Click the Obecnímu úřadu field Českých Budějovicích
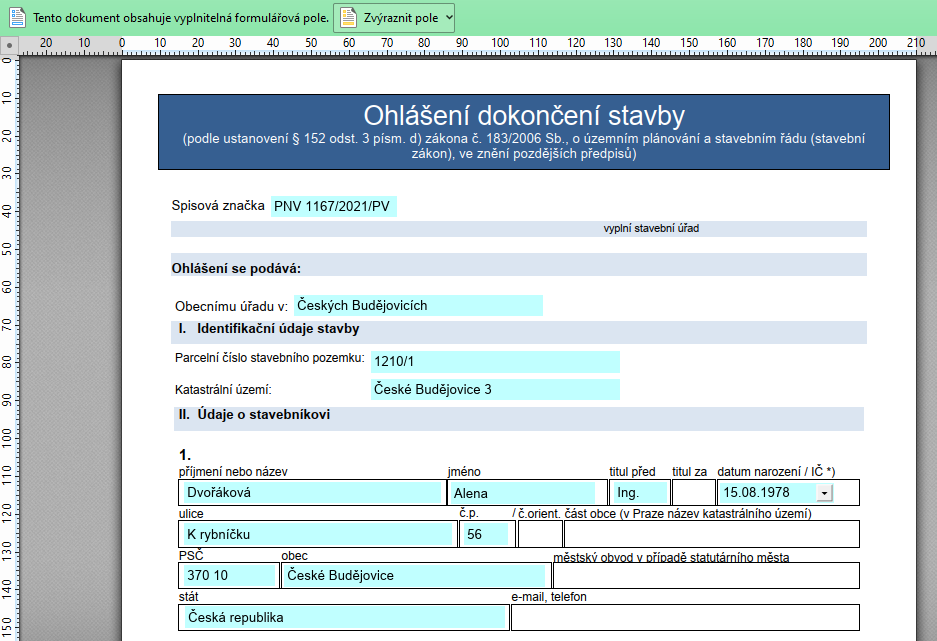 coord(418,305)
